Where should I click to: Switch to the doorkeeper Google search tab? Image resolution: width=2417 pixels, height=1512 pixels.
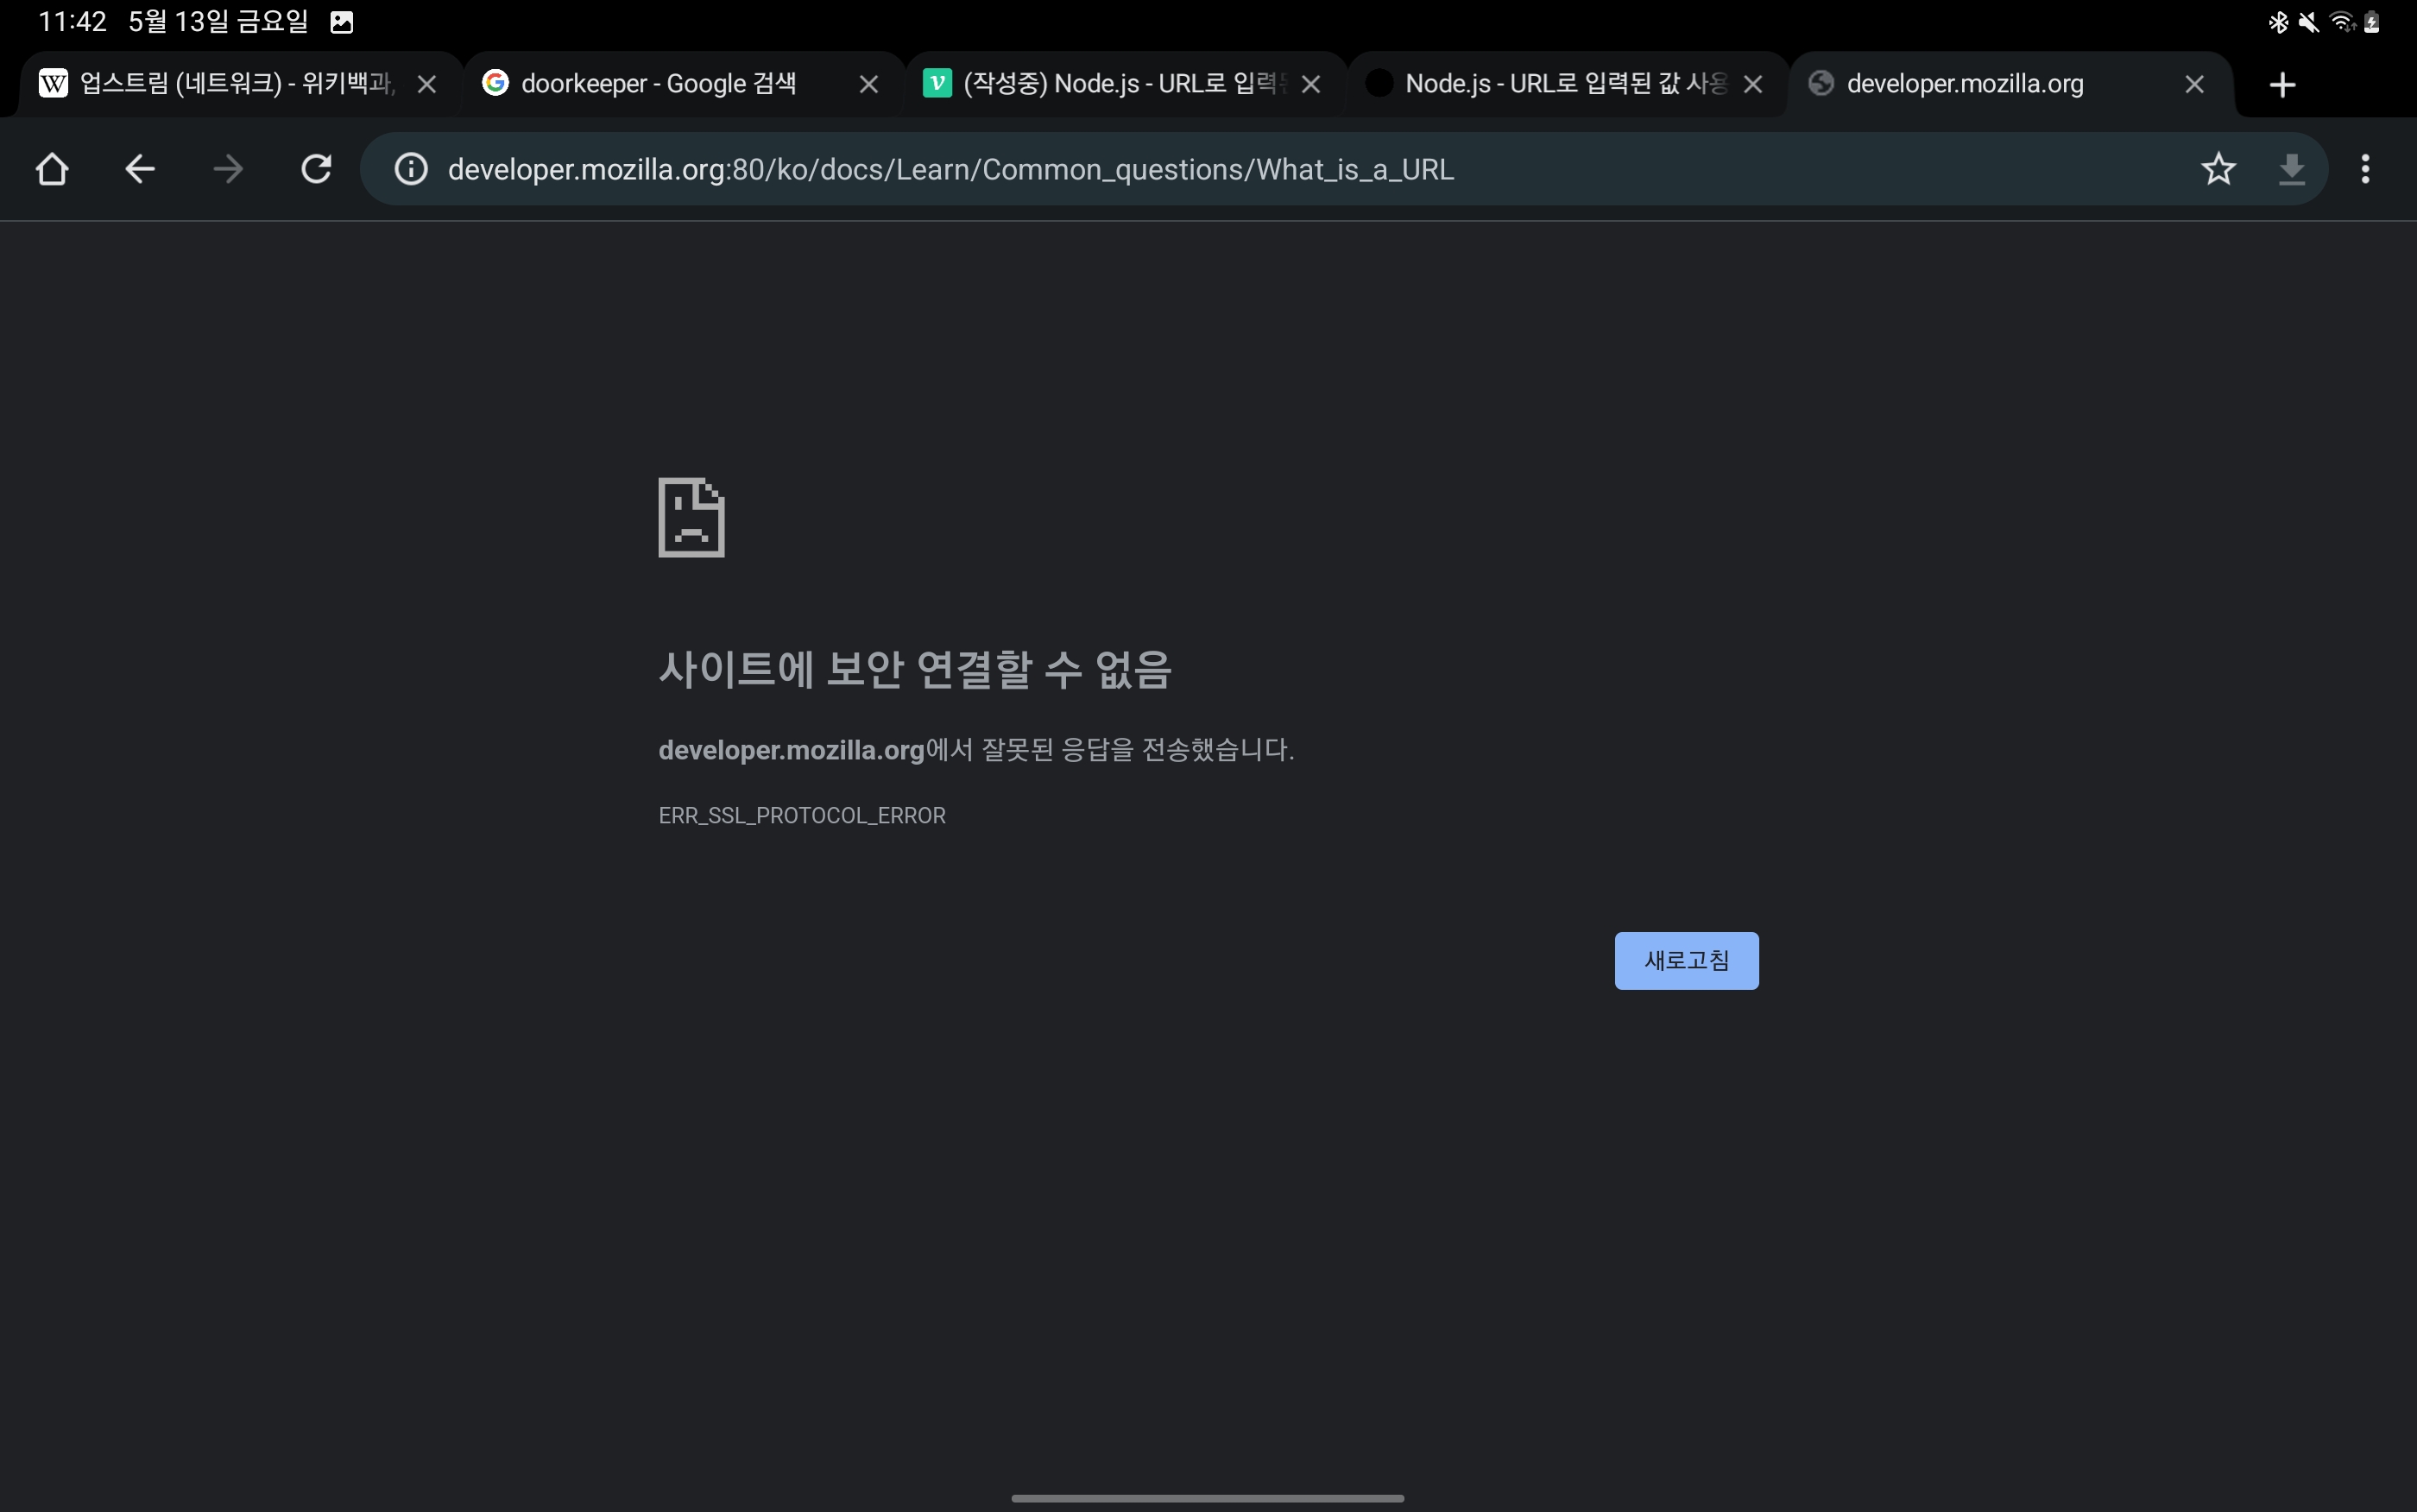(x=660, y=83)
